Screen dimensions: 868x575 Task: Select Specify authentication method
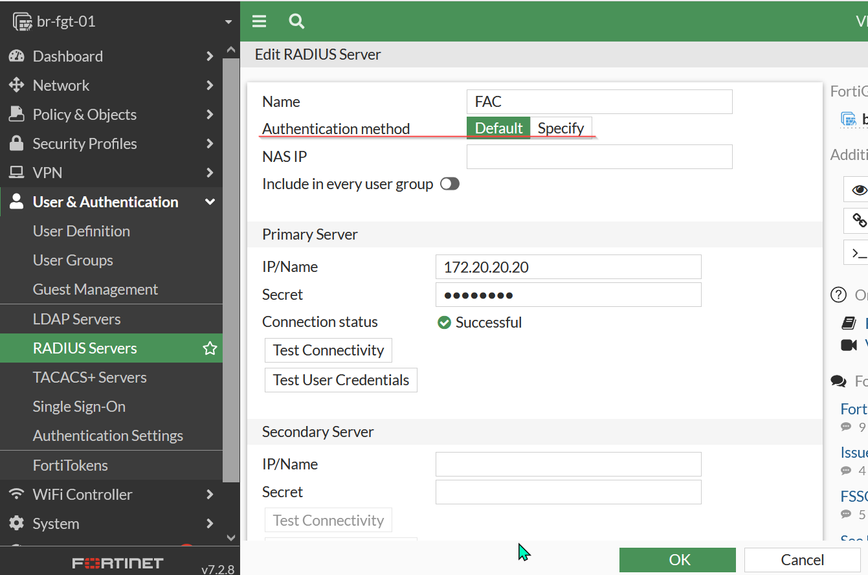tap(560, 128)
